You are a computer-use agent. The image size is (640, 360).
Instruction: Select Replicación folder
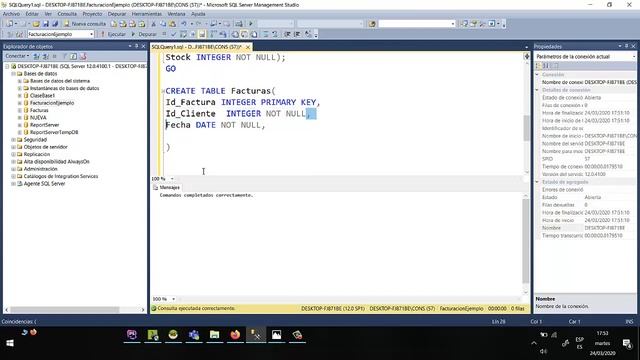click(x=36, y=154)
